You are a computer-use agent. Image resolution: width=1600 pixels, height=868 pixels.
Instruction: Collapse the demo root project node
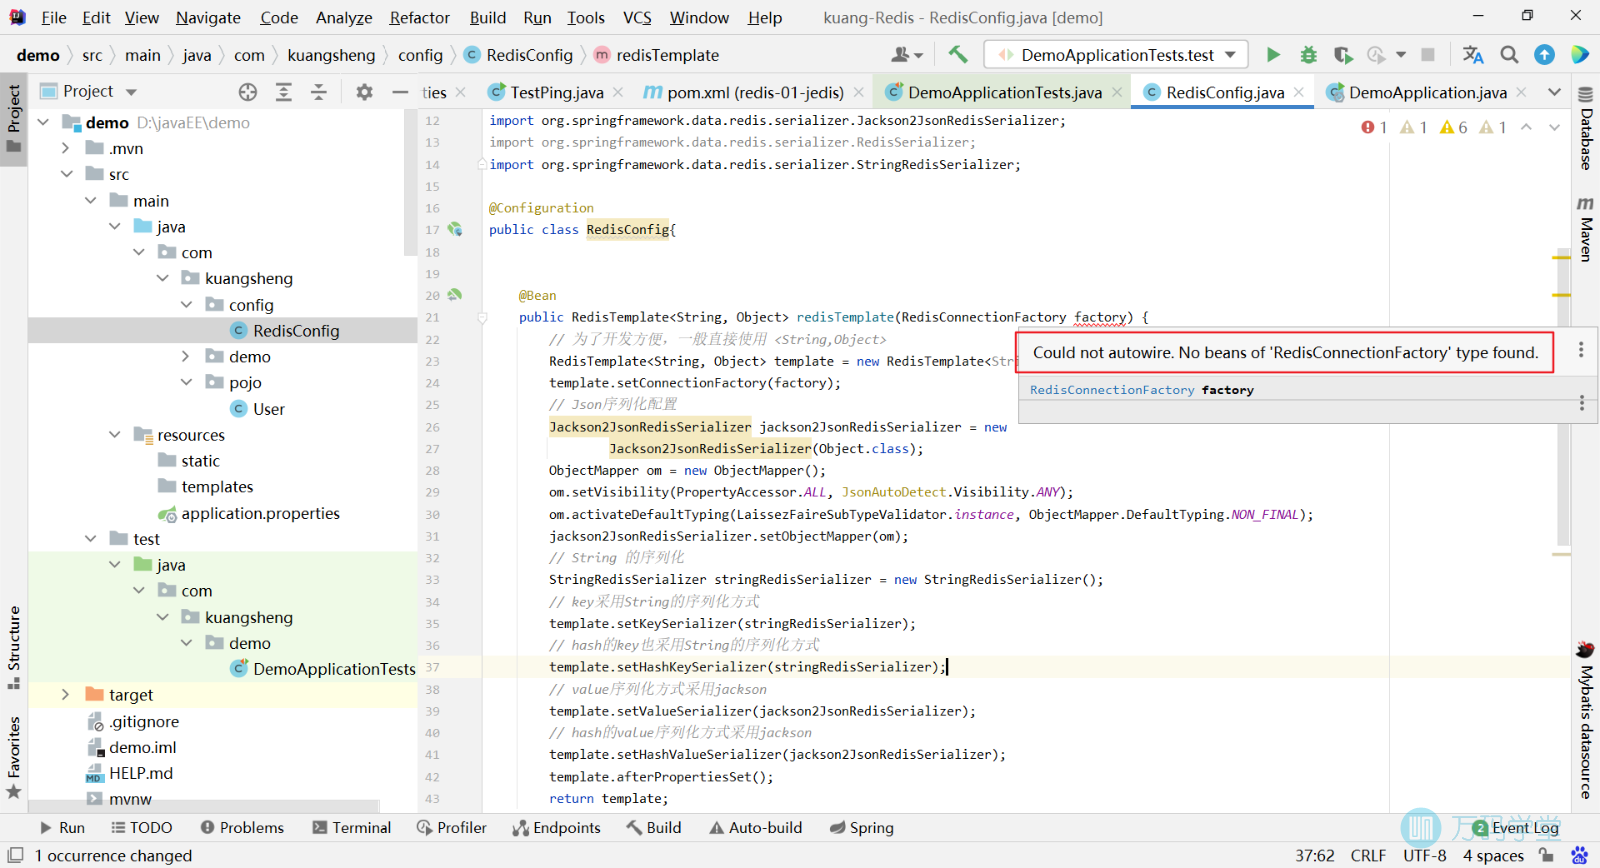pos(43,122)
